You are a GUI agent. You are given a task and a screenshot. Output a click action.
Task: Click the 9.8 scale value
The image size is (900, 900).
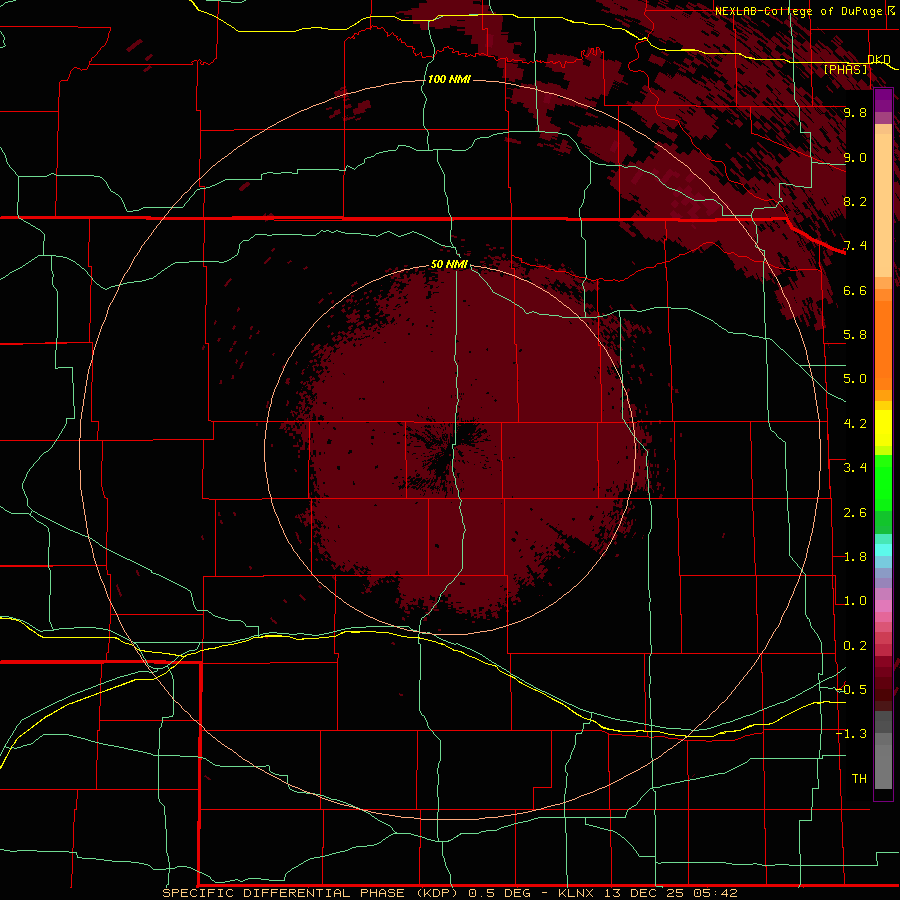[x=855, y=113]
